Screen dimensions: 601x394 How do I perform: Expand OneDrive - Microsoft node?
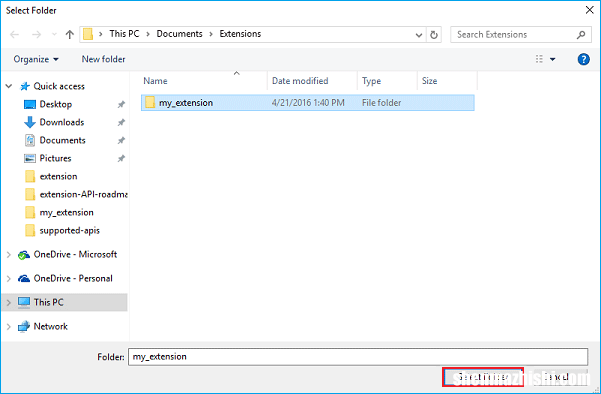click(8, 254)
